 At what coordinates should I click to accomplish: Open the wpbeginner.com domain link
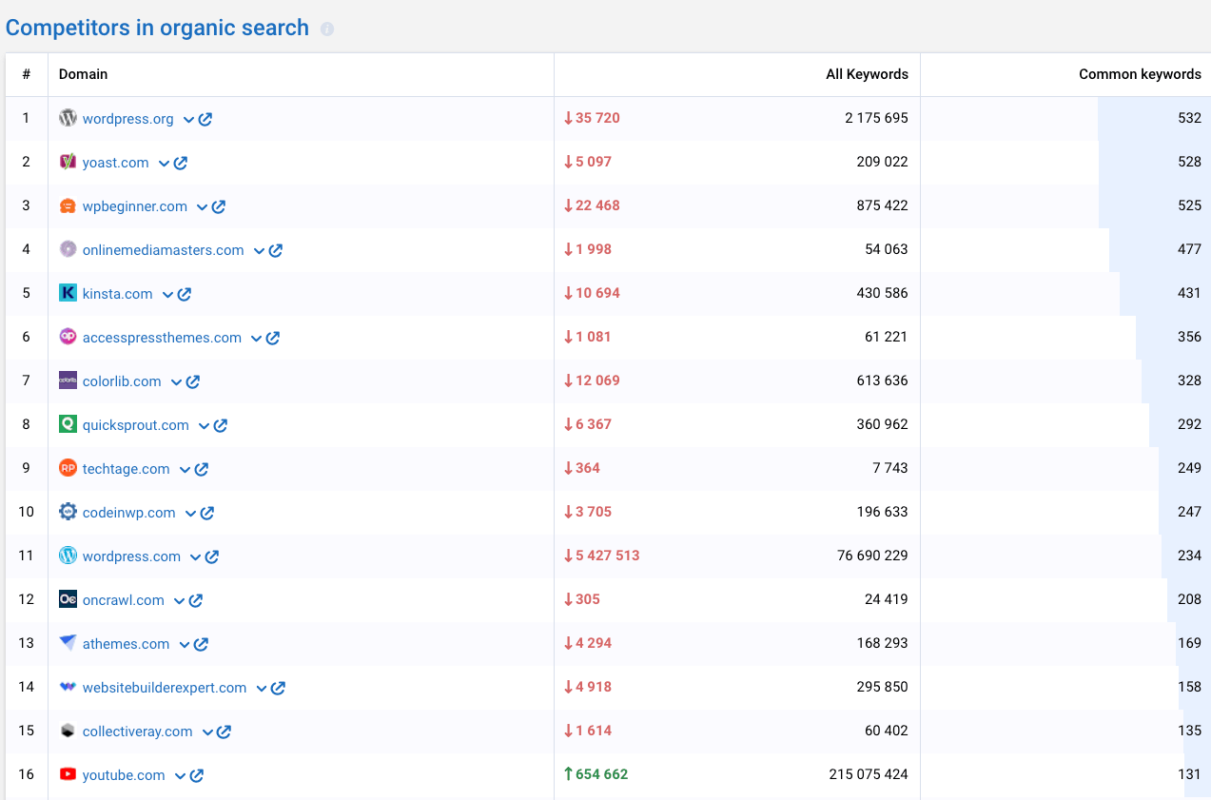point(135,207)
